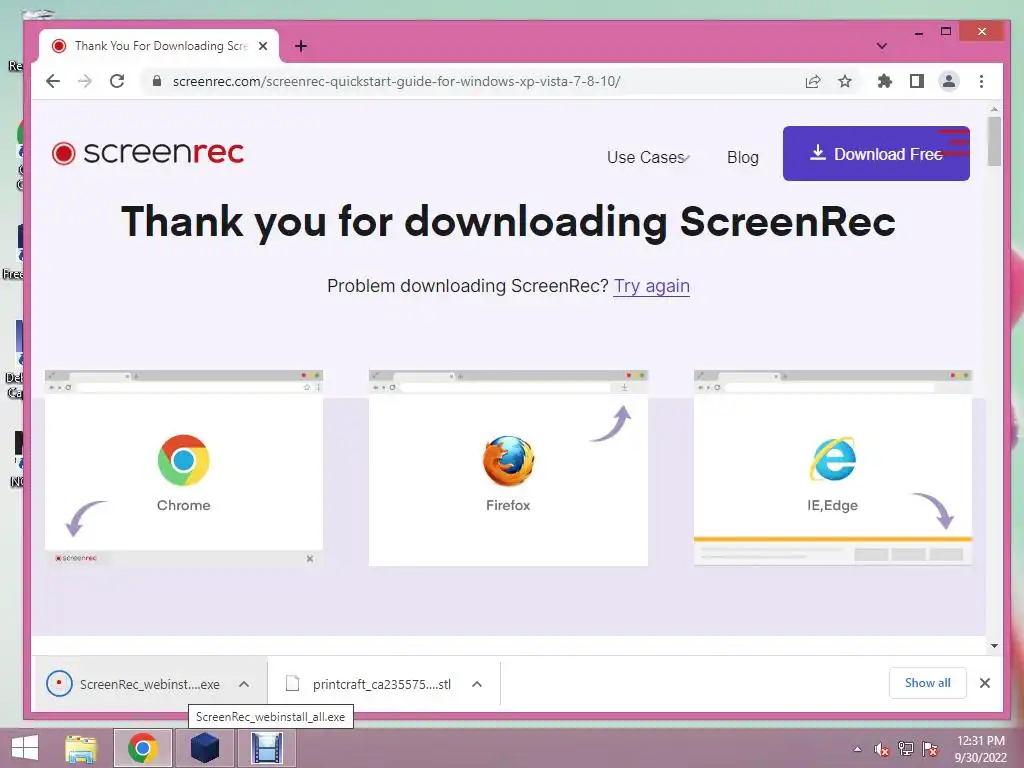Image resolution: width=1024 pixels, height=768 pixels.
Task: Click the Download Free button
Action: (x=876, y=153)
